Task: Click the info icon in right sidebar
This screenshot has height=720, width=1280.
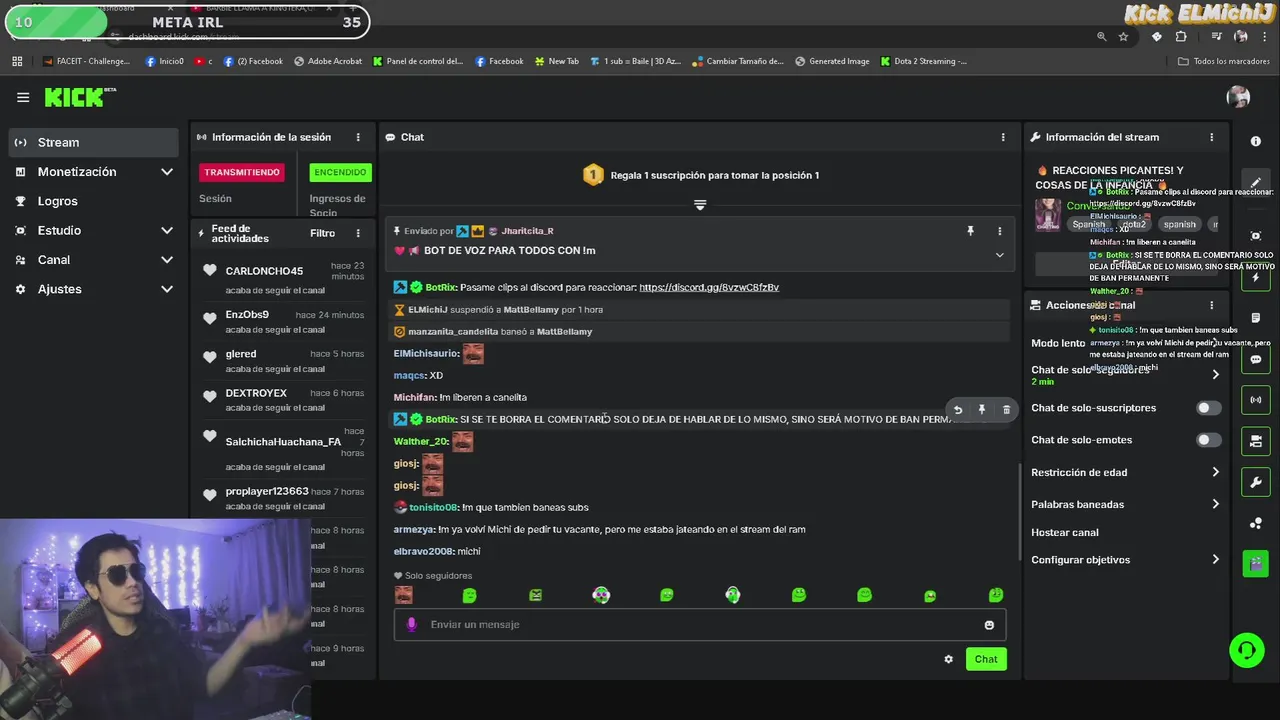Action: [1256, 142]
